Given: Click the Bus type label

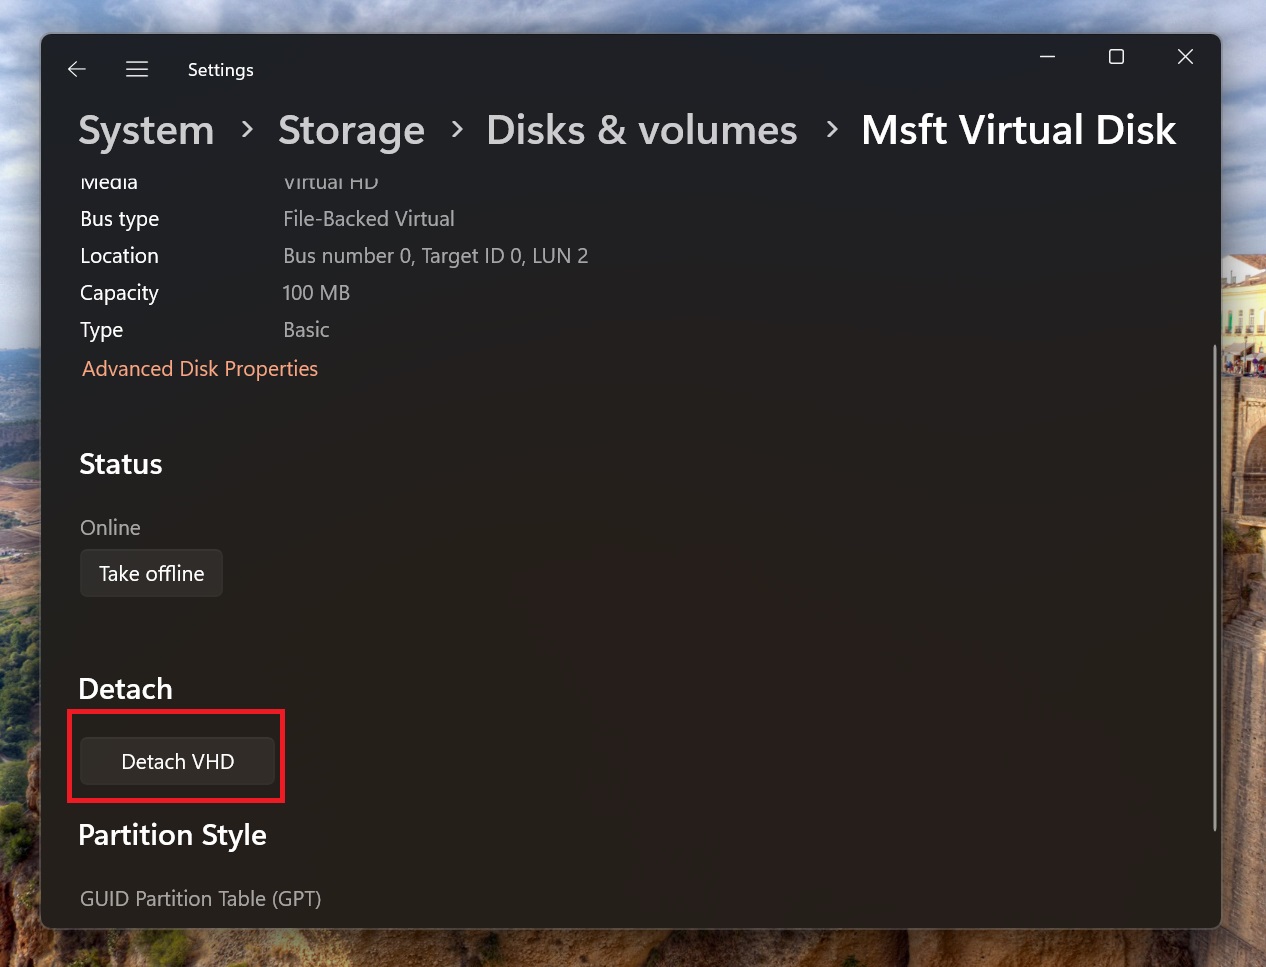Looking at the screenshot, I should (120, 219).
